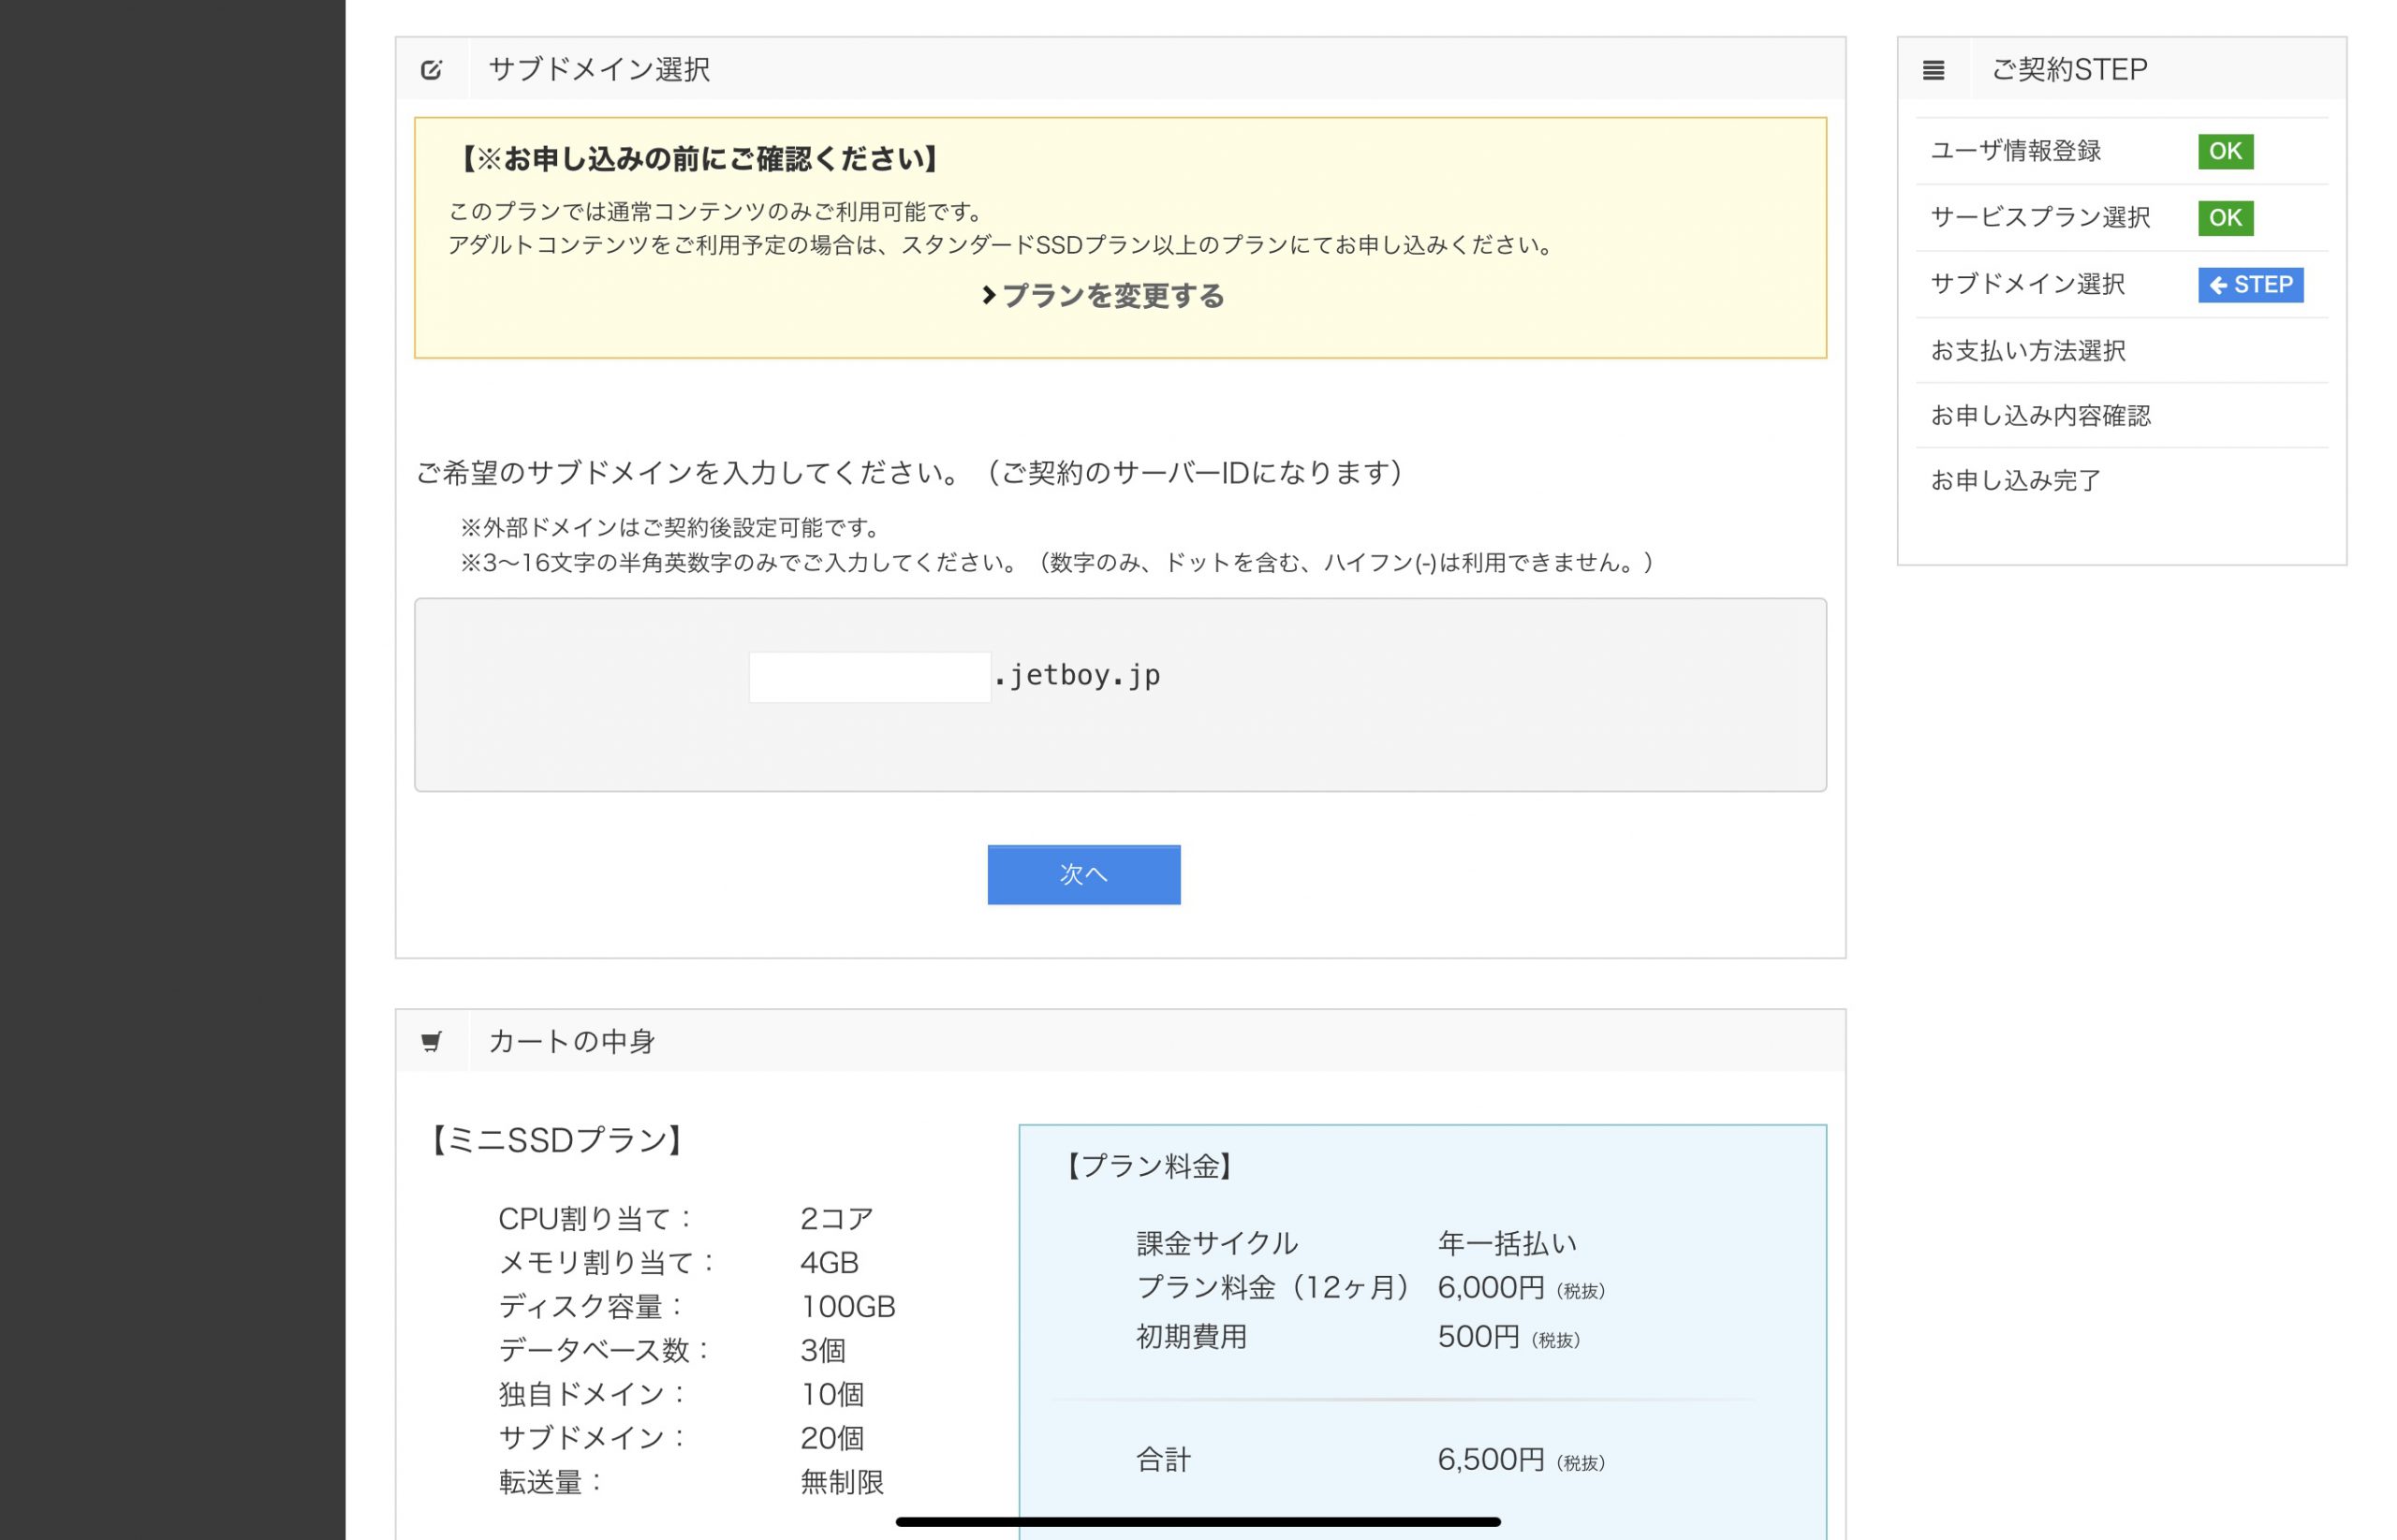The image size is (2397, 1540).
Task: Click the ご契約STEP panel title
Action: click(x=2068, y=70)
